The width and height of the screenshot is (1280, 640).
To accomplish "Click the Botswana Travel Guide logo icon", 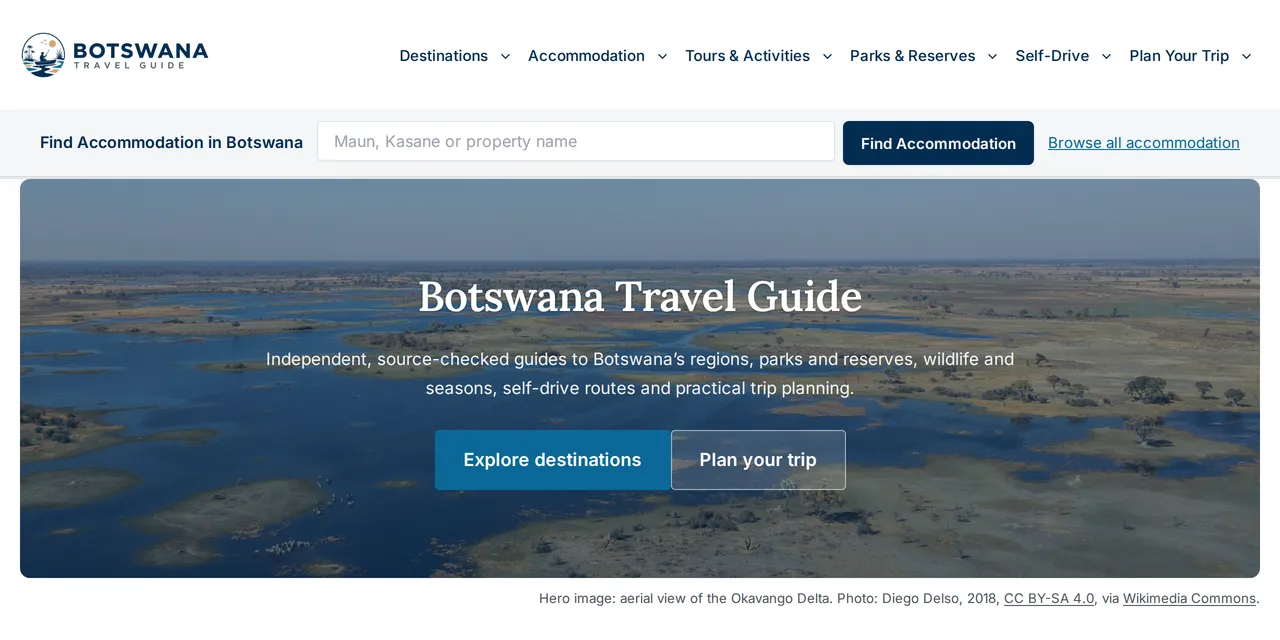I will pyautogui.click(x=43, y=55).
